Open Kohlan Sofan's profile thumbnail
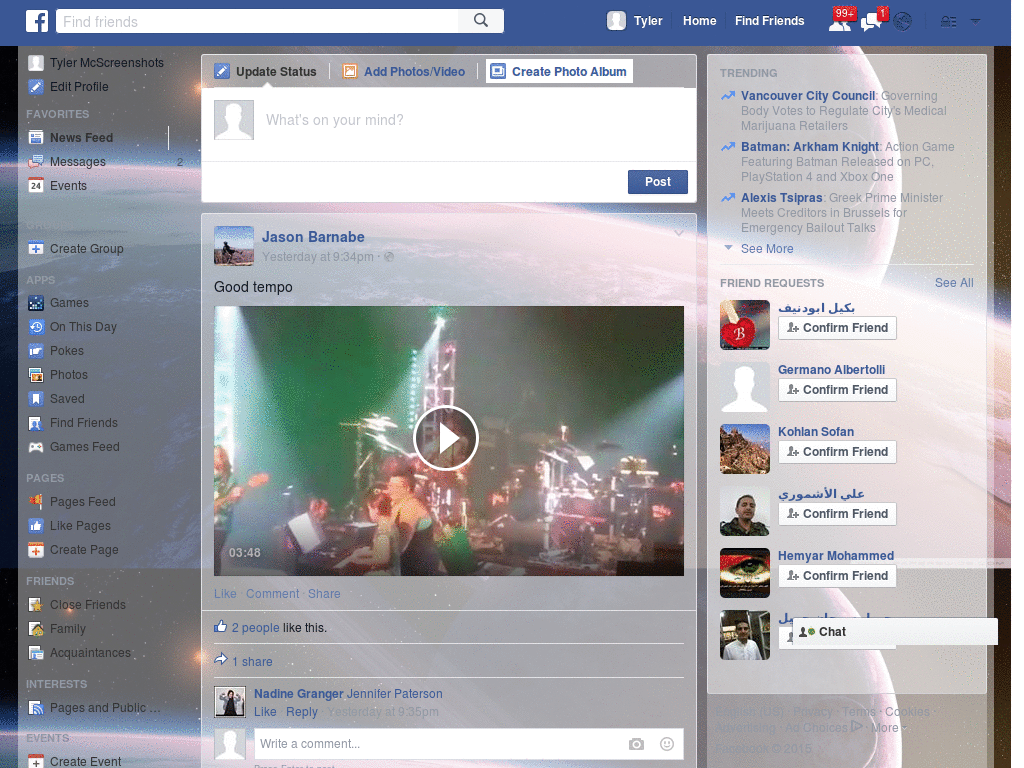Screen dimensions: 1024x768 pyautogui.click(x=745, y=449)
